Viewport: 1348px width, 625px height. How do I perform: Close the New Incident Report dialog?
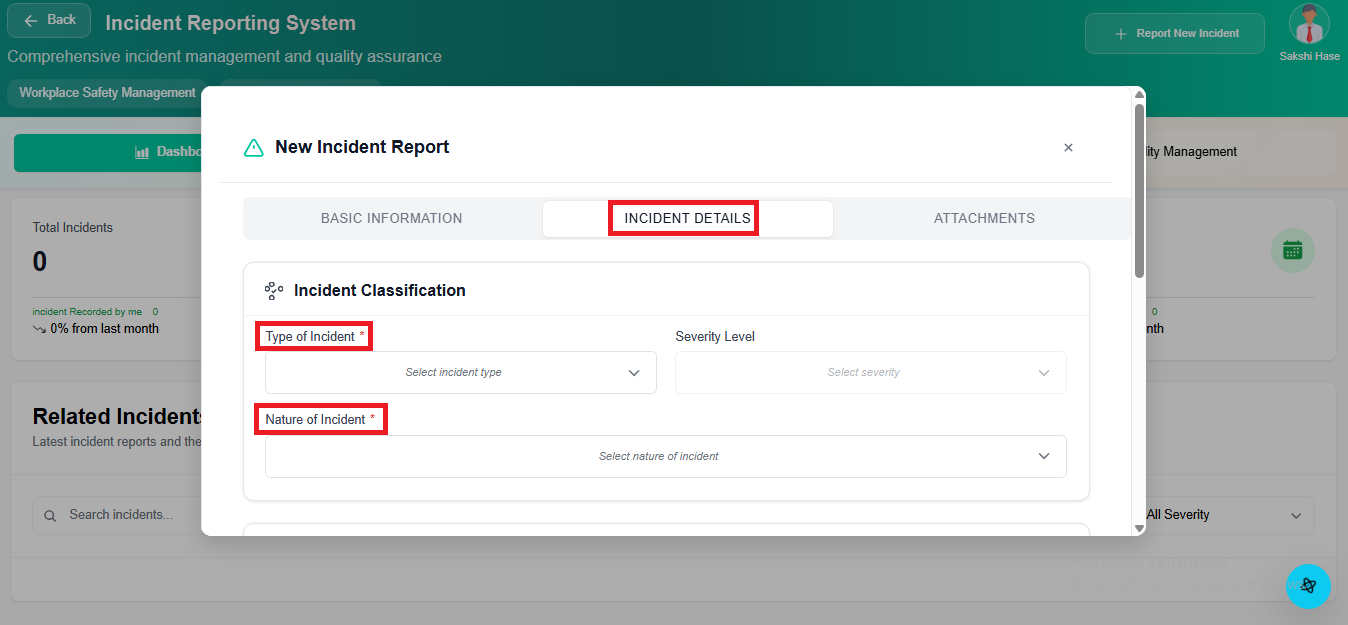pos(1068,148)
